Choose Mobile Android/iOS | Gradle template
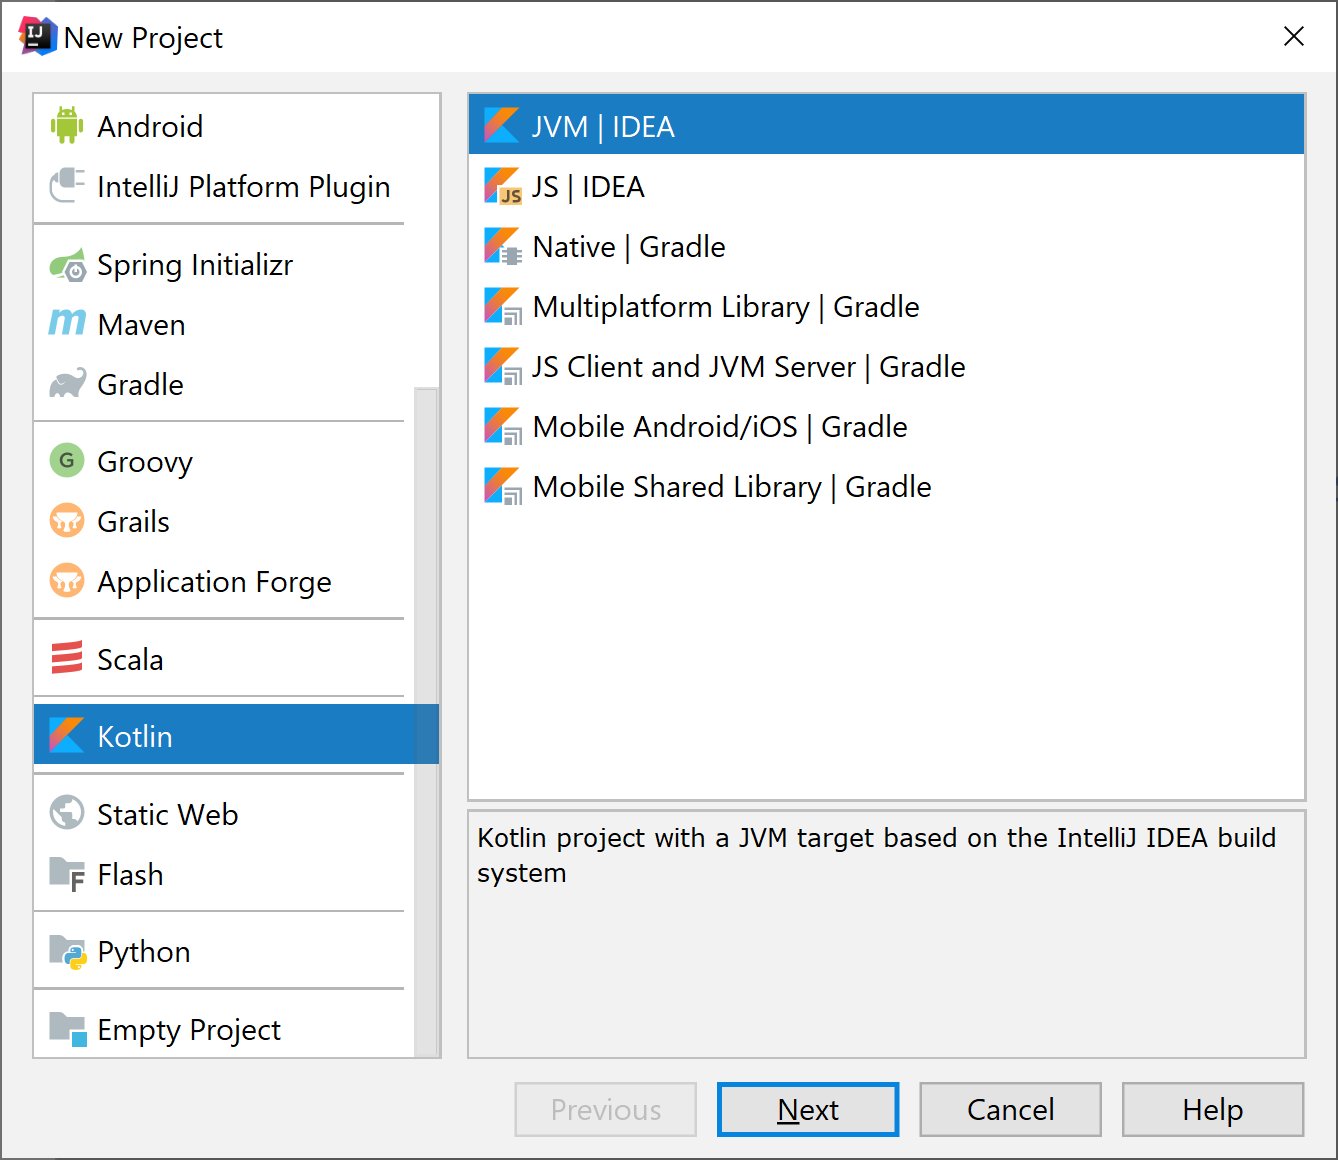The image size is (1338, 1160). pyautogui.click(x=719, y=426)
